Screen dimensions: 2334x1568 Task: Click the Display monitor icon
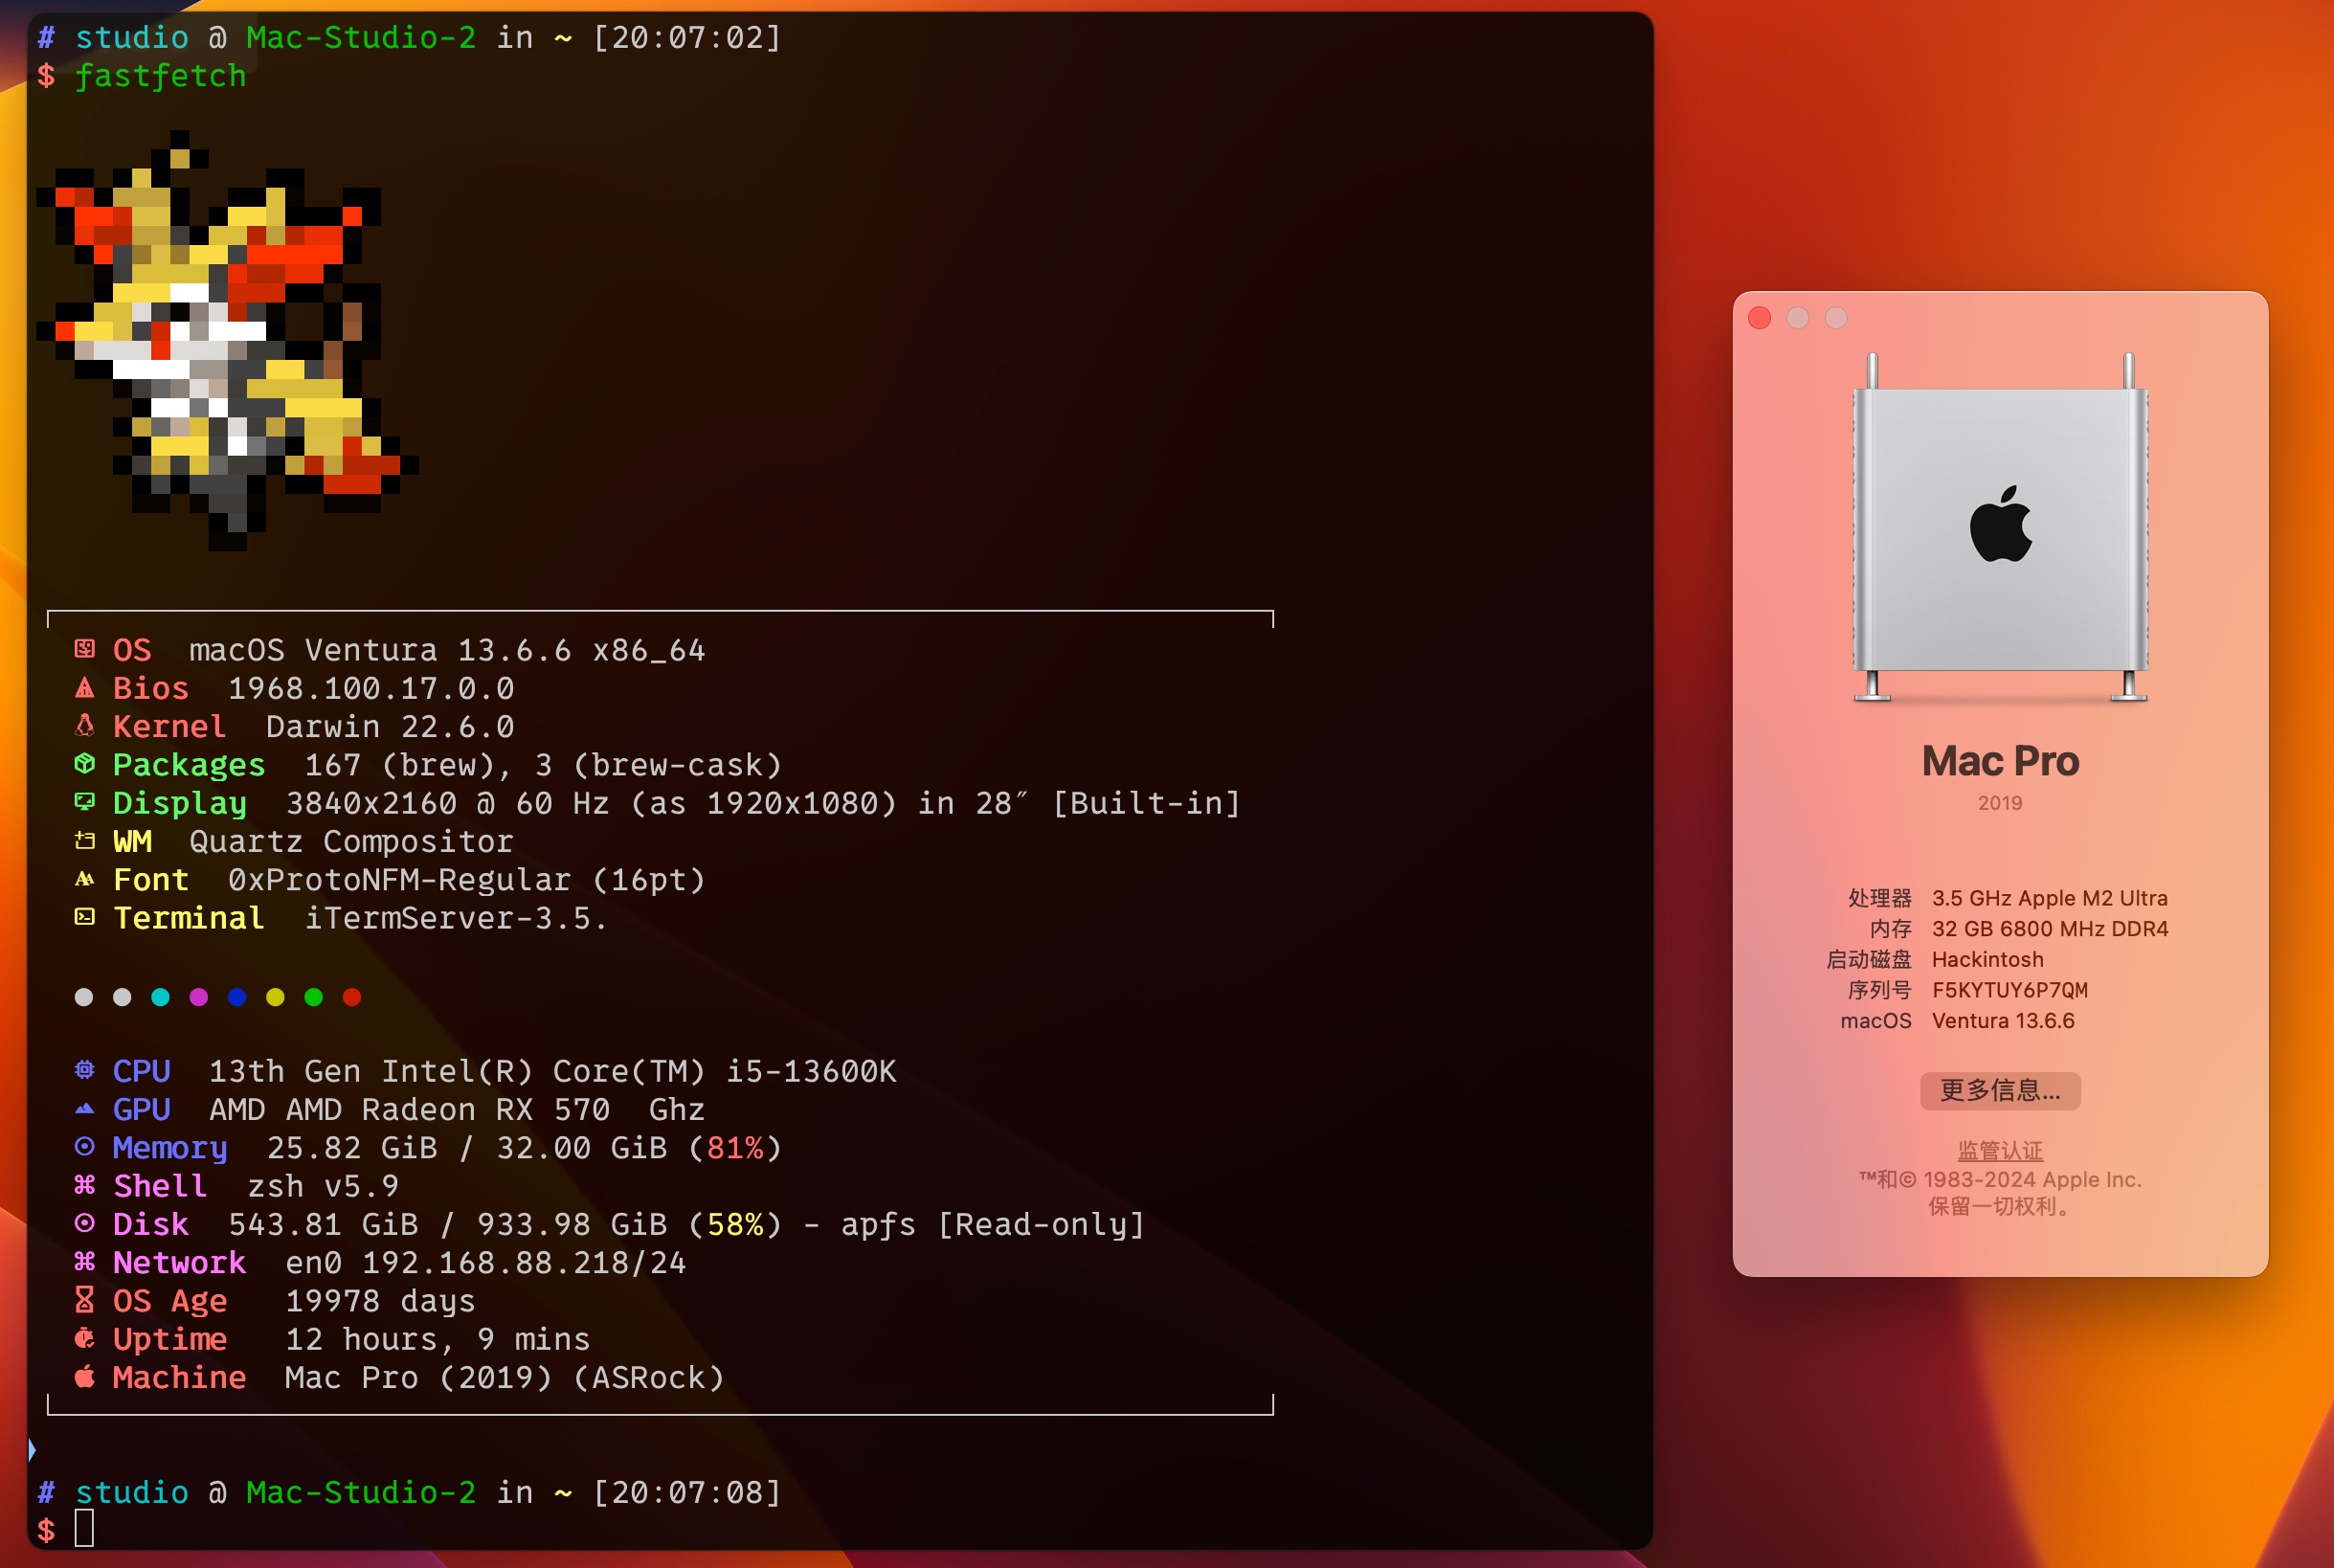(85, 802)
